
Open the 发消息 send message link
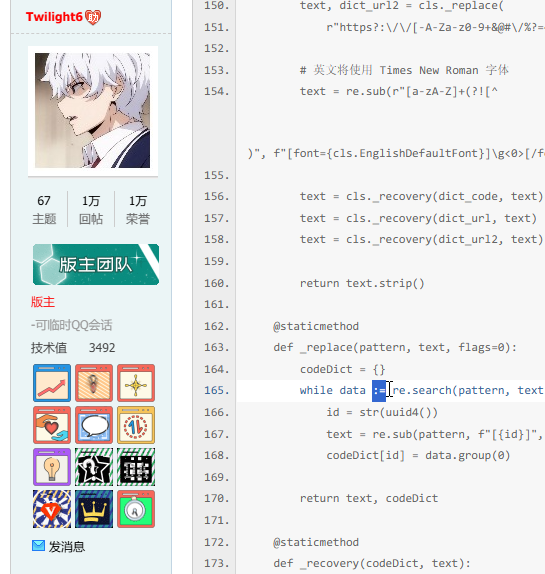[x=67, y=547]
